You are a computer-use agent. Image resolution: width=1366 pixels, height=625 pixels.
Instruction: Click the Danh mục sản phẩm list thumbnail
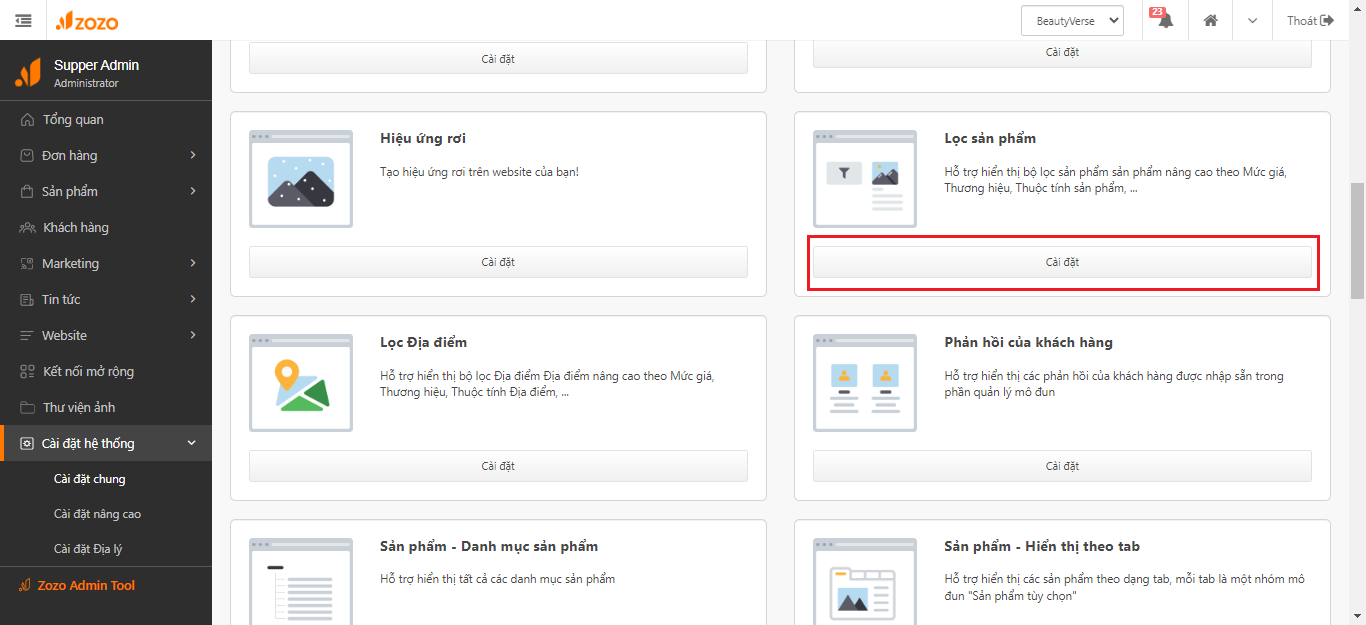point(301,581)
